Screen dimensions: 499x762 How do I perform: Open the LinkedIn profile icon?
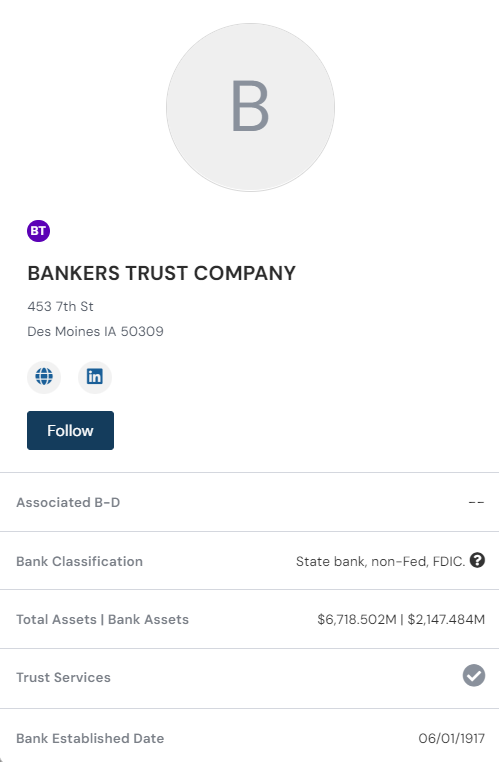pos(95,377)
